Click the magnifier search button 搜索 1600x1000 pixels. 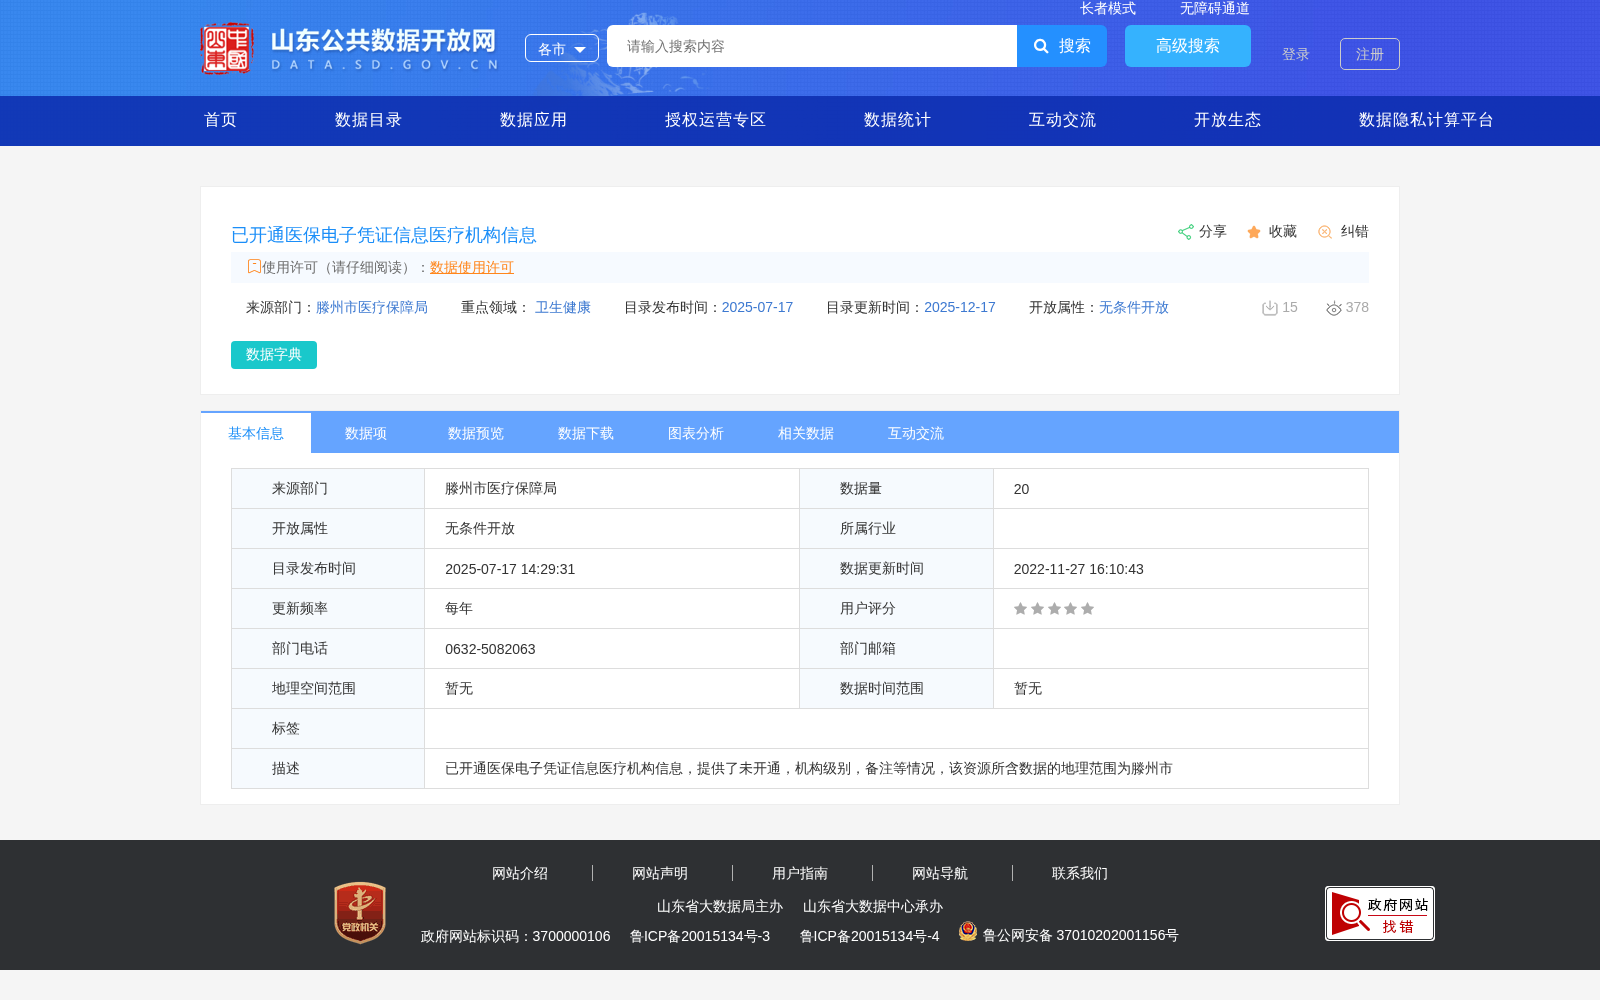click(x=1062, y=46)
